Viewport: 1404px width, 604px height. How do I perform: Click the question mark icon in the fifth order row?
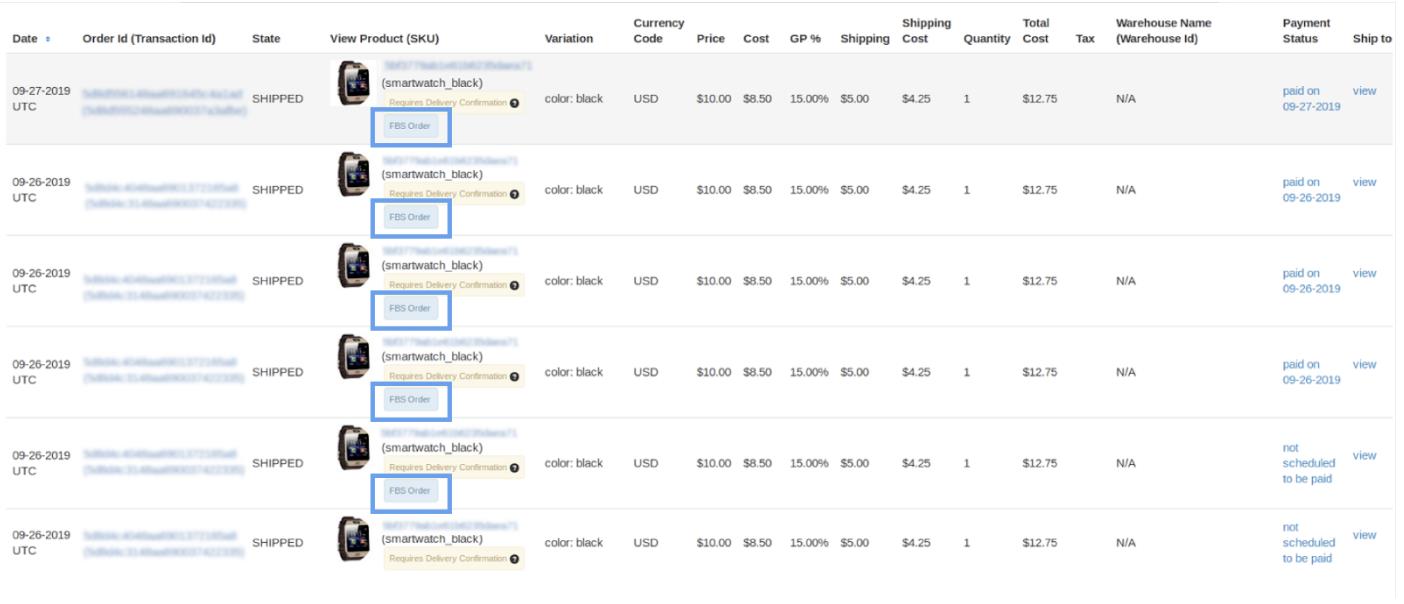514,467
